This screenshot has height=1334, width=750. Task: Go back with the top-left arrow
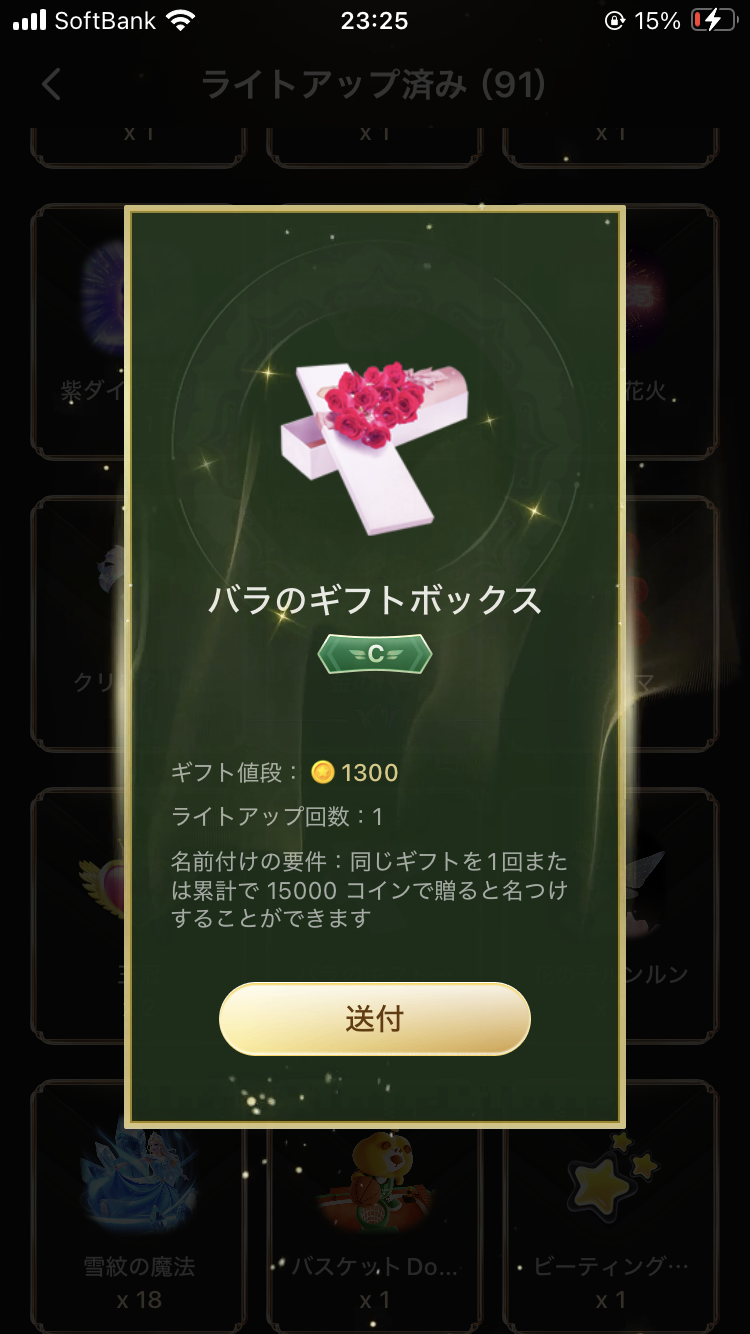(x=52, y=84)
